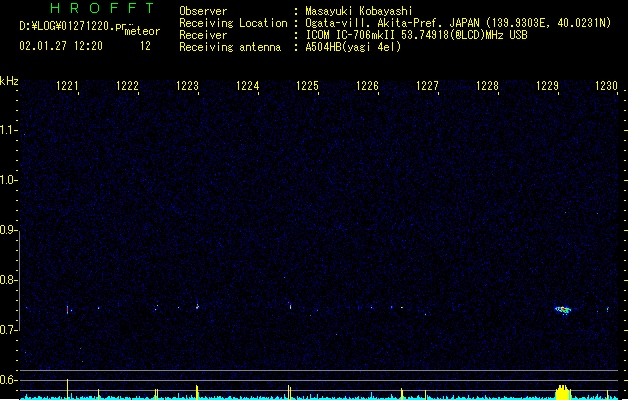Click the 1226 time axis marker

(367, 86)
